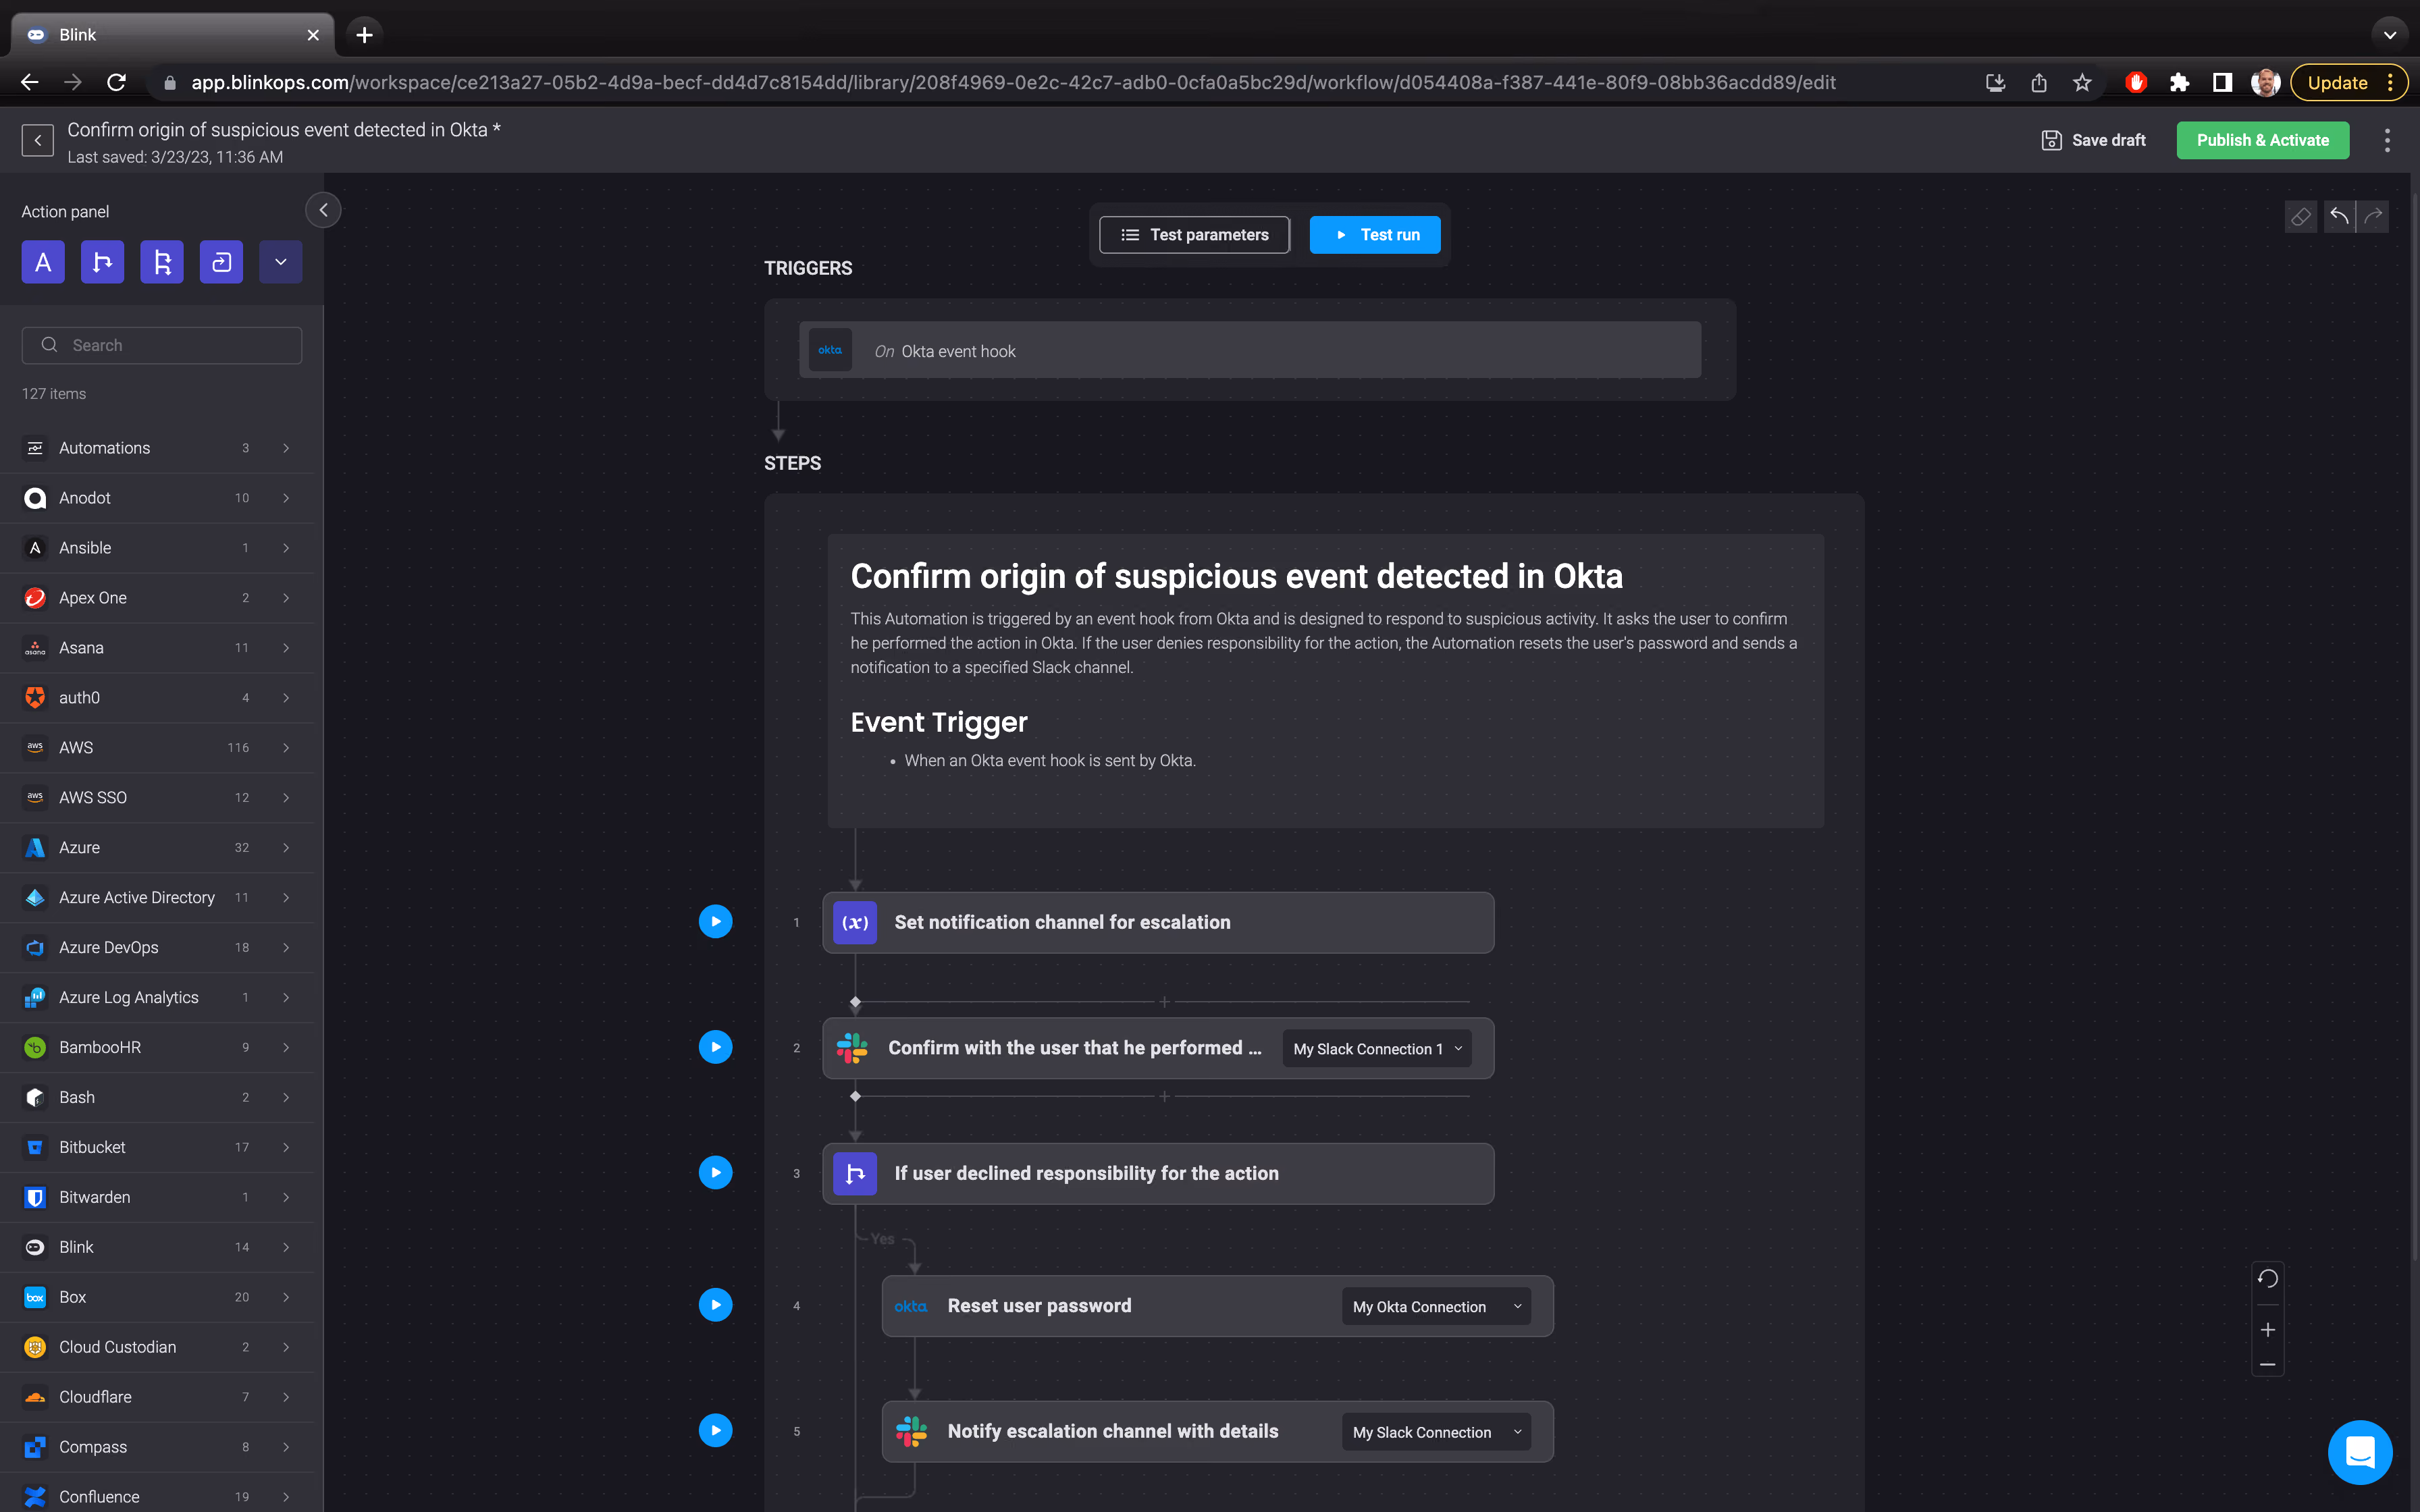Image resolution: width=2420 pixels, height=1512 pixels.
Task: Reset canvas zoom
Action: coord(2267,1279)
